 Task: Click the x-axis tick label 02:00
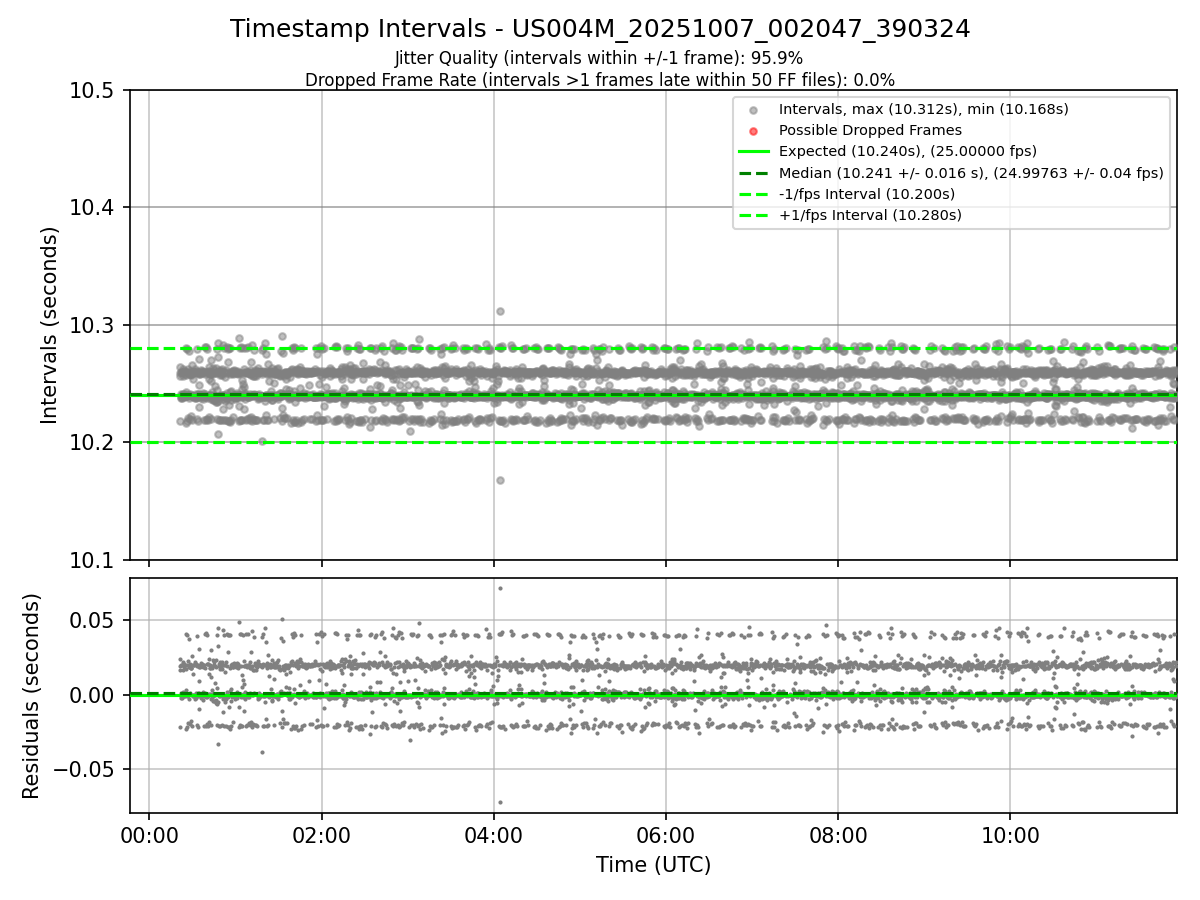tap(321, 834)
